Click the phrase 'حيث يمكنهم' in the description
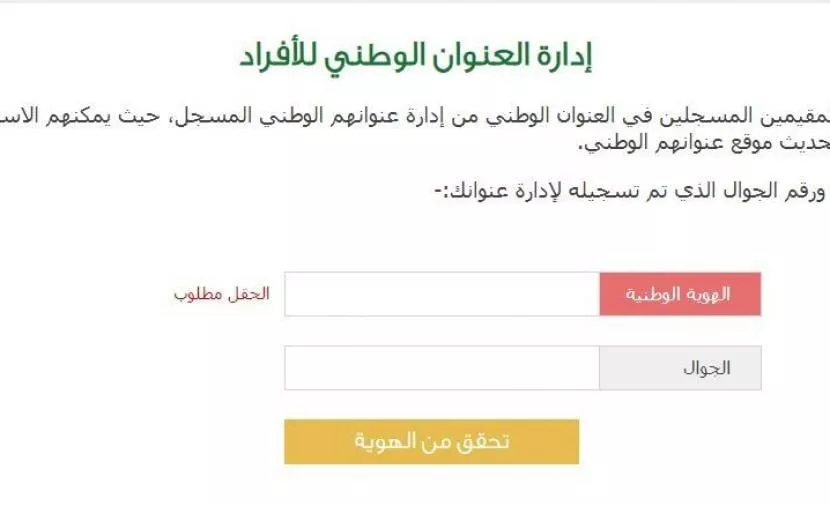The height and width of the screenshot is (506, 830). (x=139, y=116)
